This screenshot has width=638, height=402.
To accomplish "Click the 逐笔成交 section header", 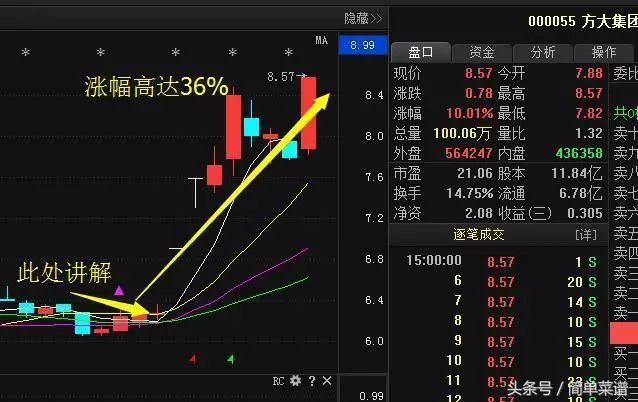I will [480, 234].
